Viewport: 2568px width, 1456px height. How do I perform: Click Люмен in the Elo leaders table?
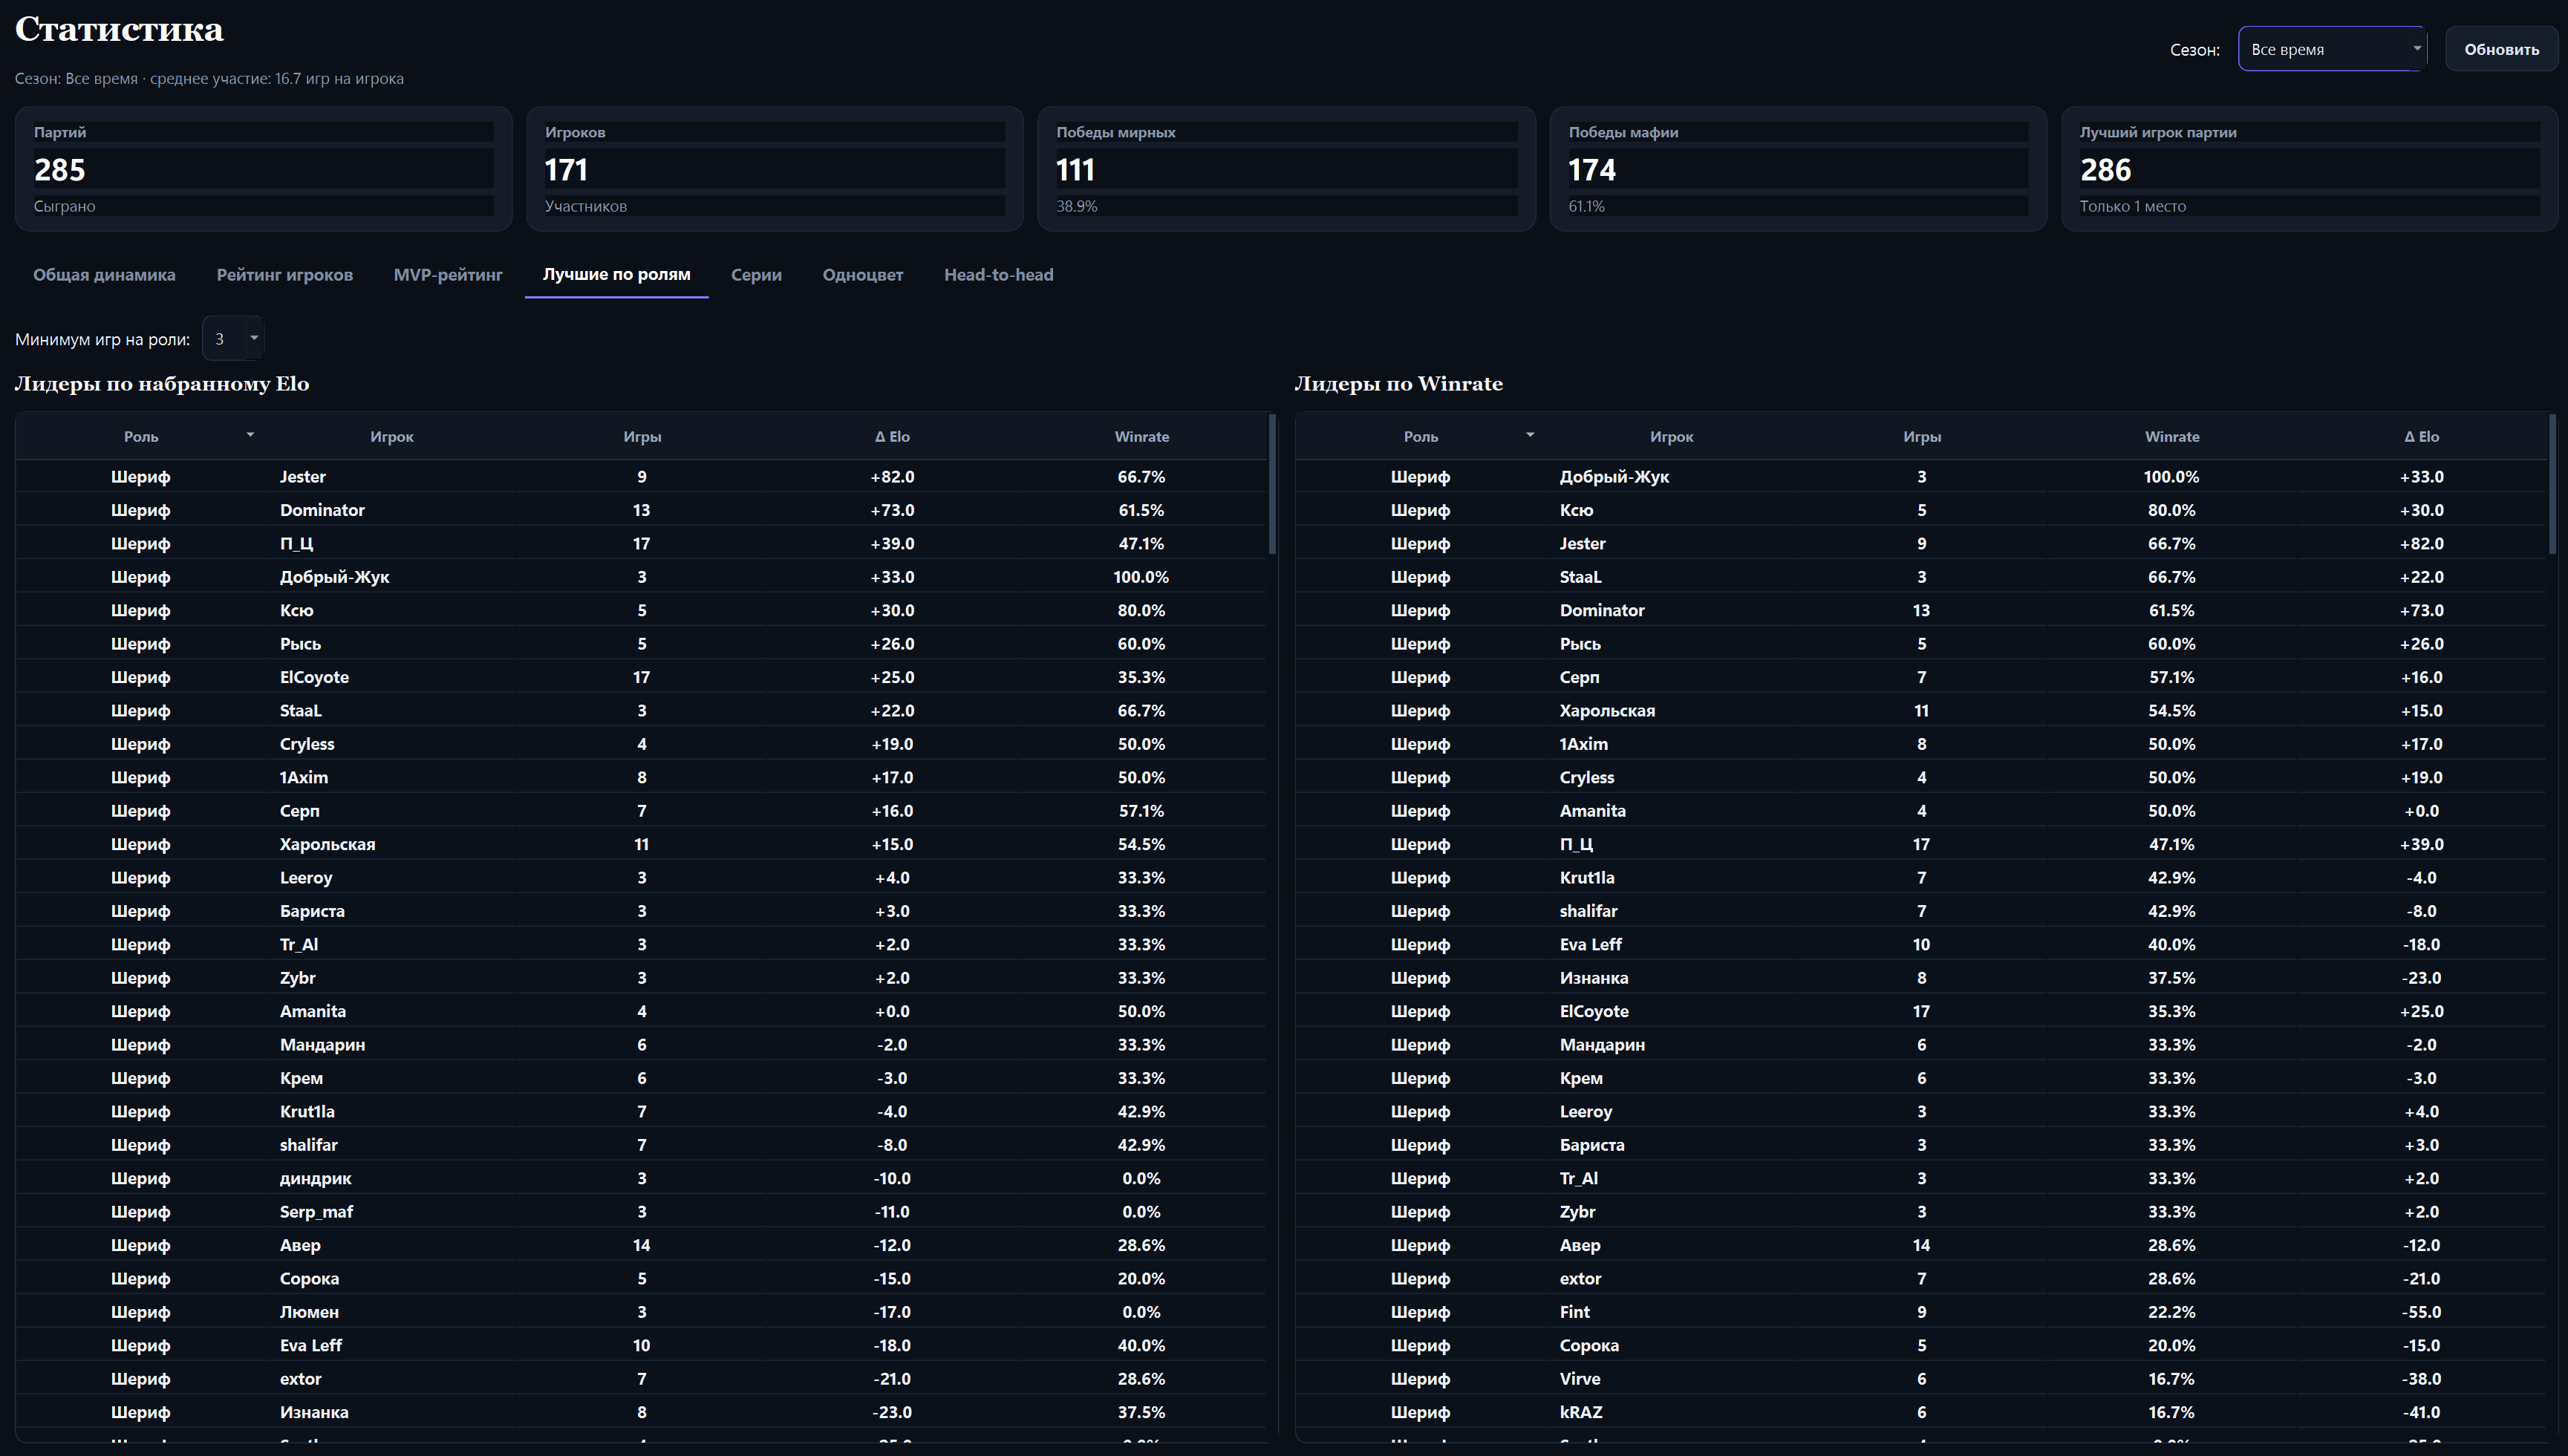click(x=309, y=1312)
